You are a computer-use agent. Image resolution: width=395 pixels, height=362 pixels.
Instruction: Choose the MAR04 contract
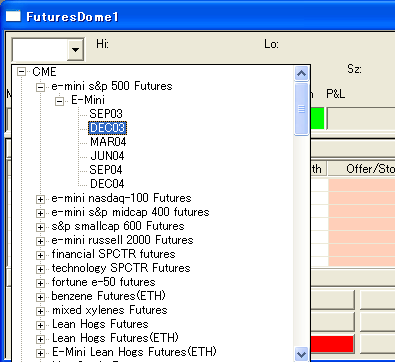pyautogui.click(x=108, y=142)
